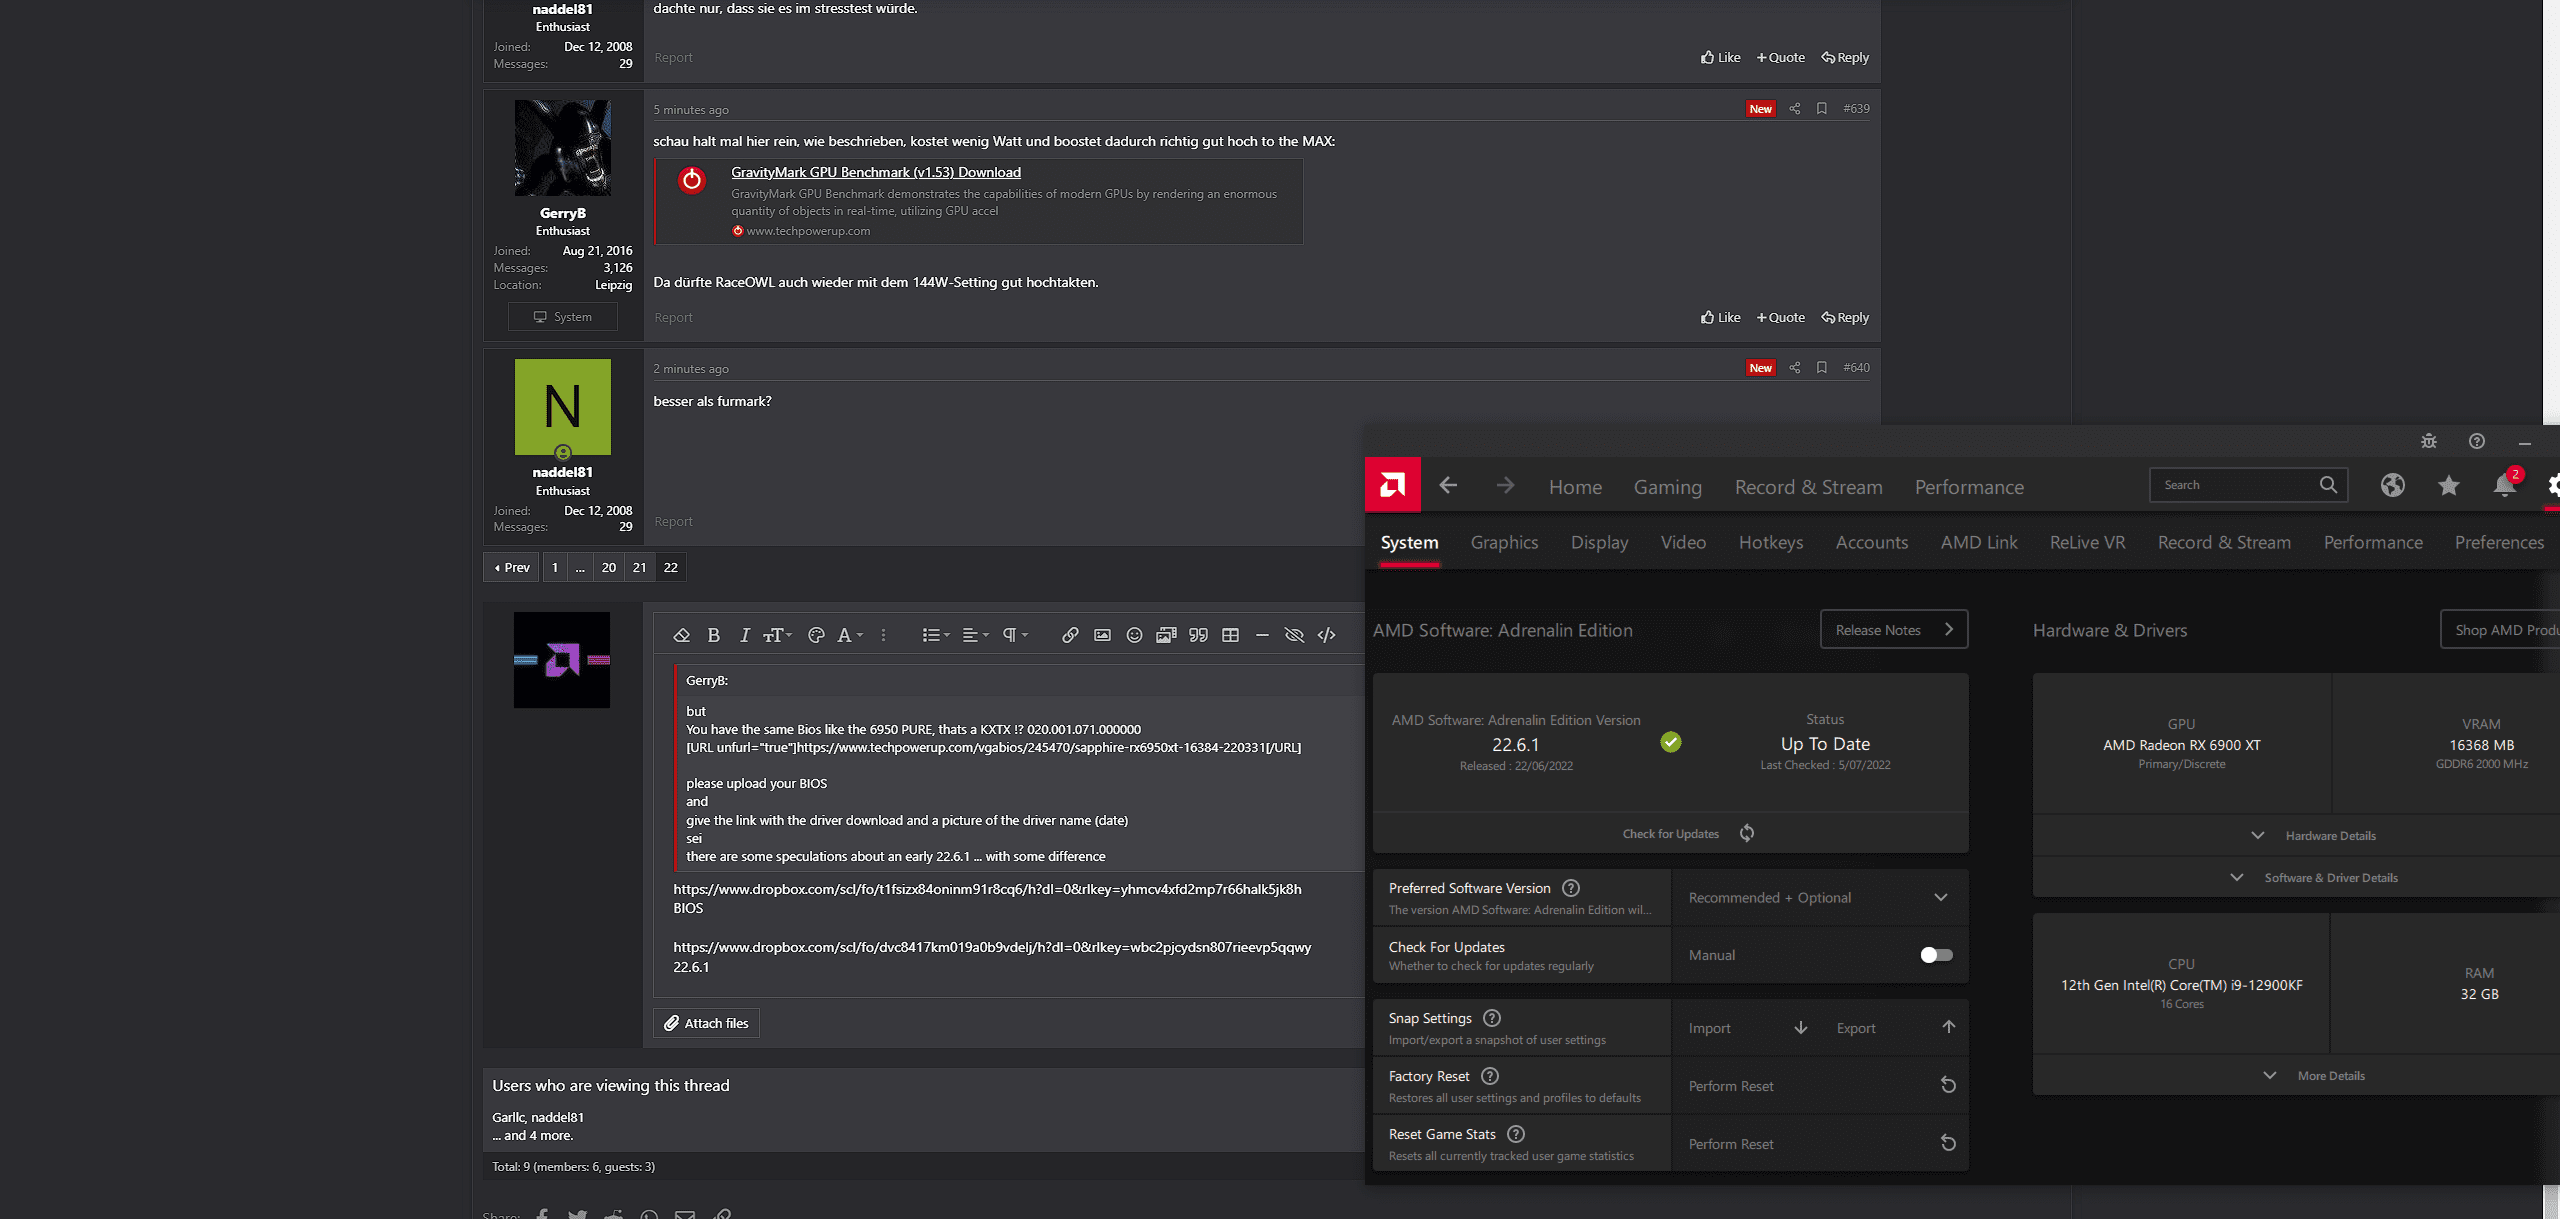
Task: Click the favorites star icon in AMD Software
Action: 2448,485
